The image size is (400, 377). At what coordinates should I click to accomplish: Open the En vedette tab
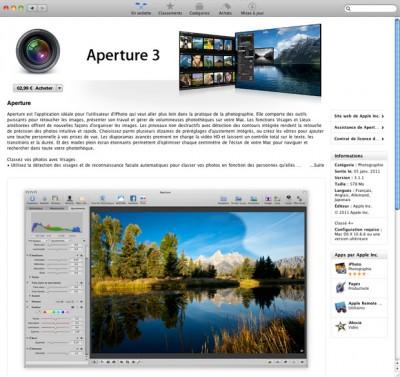click(141, 8)
